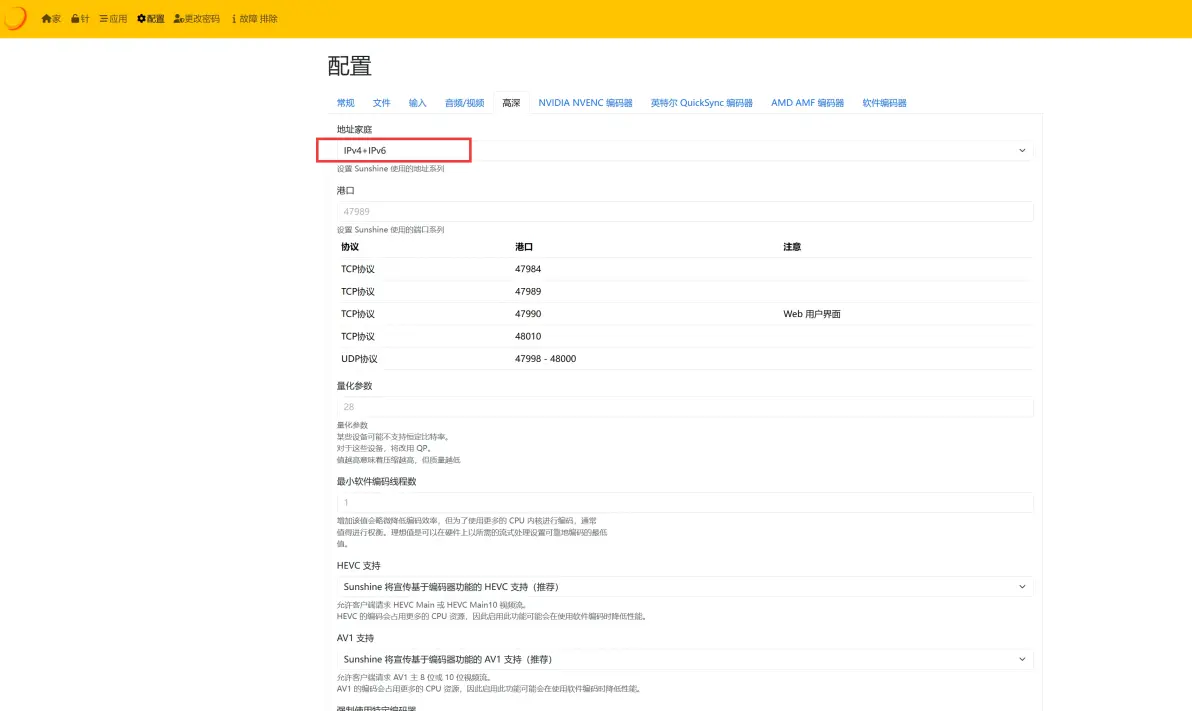Focus the minimum software encoding threads field
The image size is (1192, 711).
pos(684,503)
